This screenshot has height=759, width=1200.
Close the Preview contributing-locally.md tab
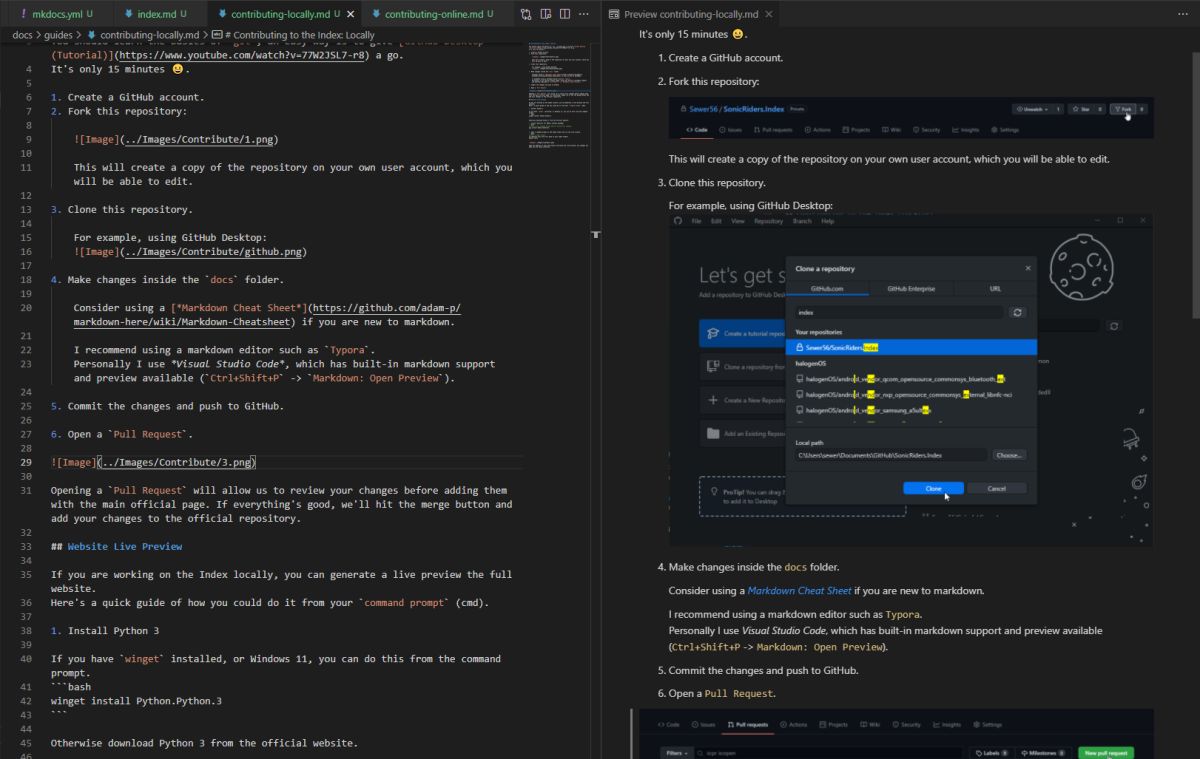click(x=770, y=15)
